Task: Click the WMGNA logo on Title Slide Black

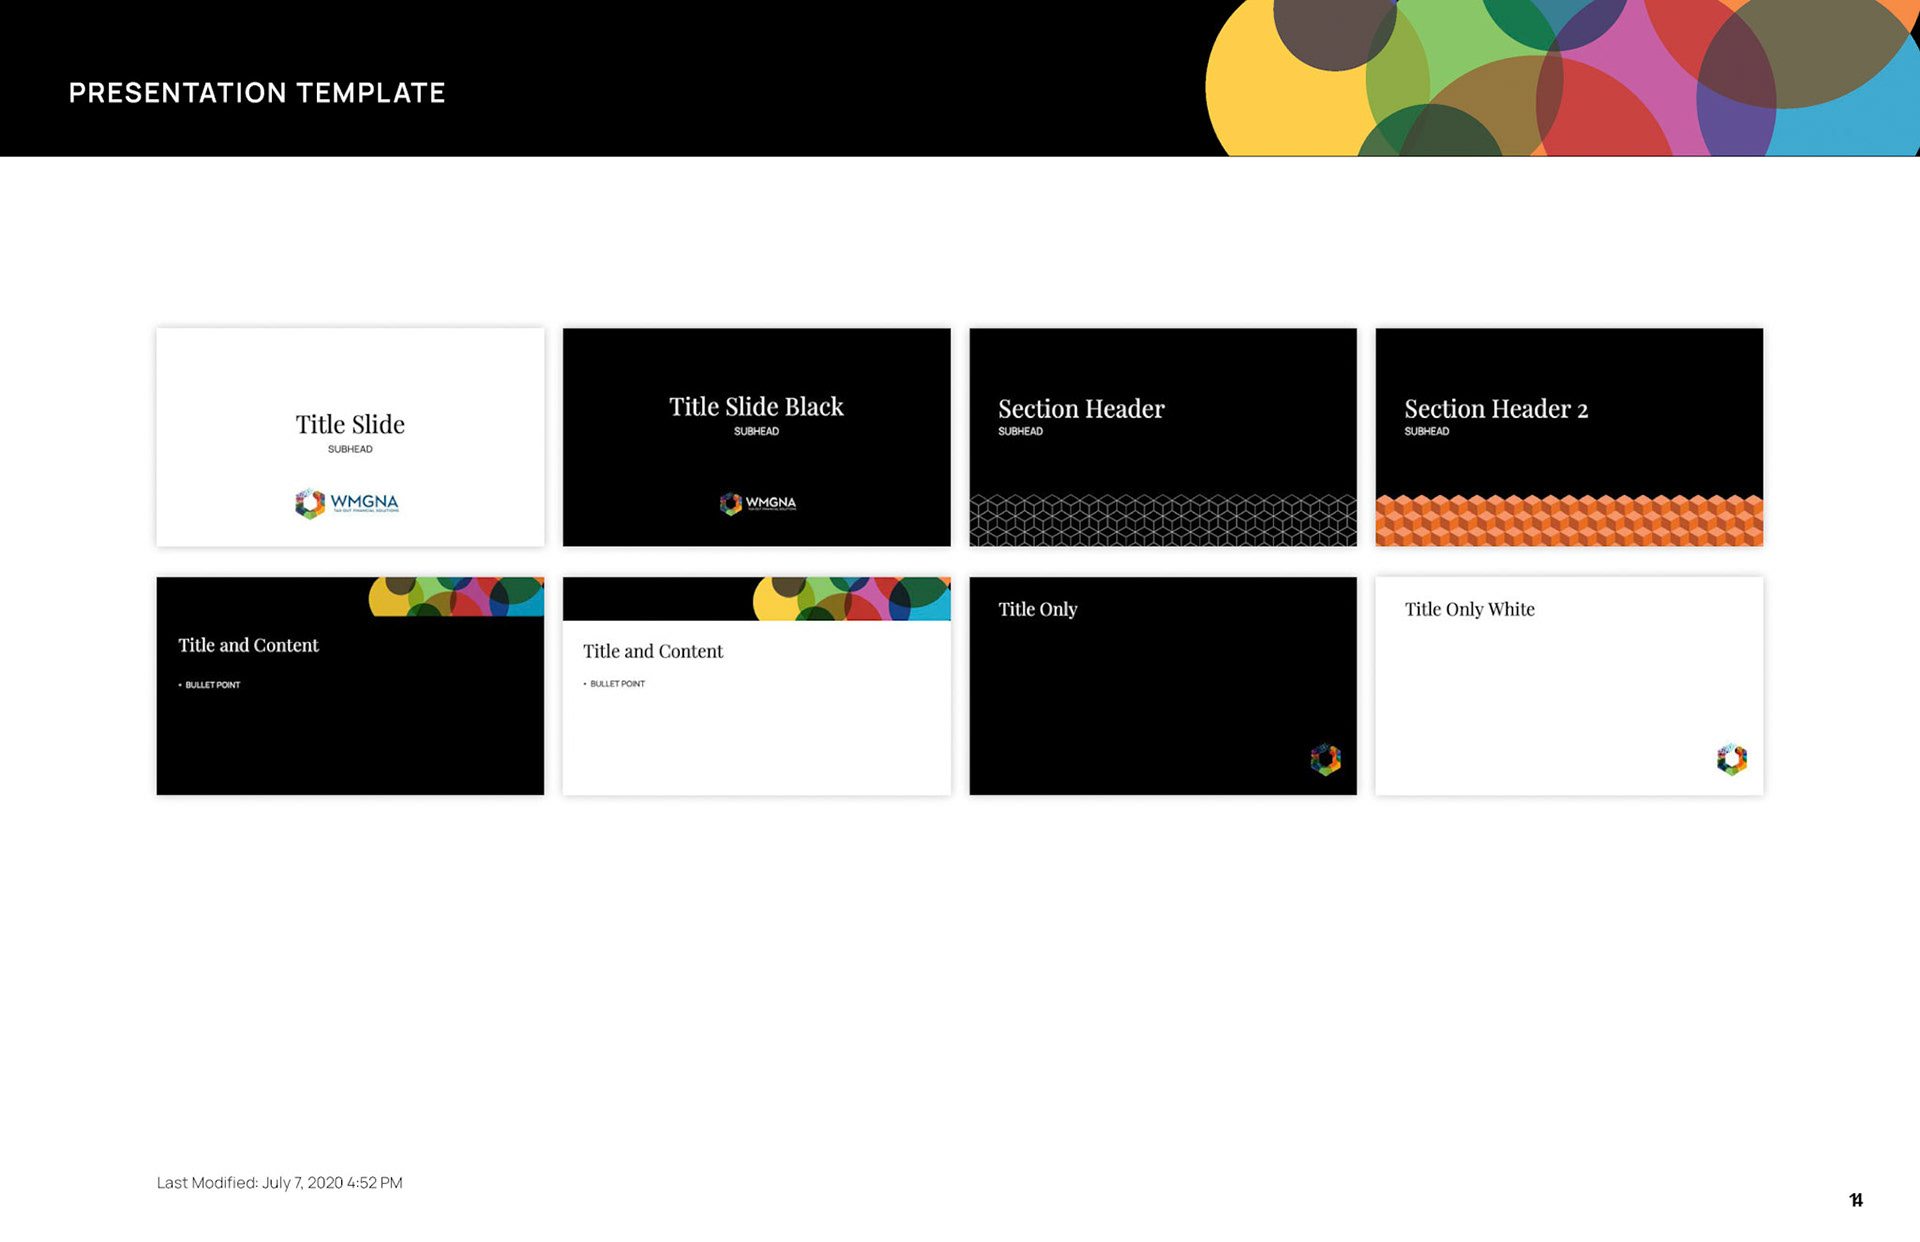Action: (x=758, y=503)
